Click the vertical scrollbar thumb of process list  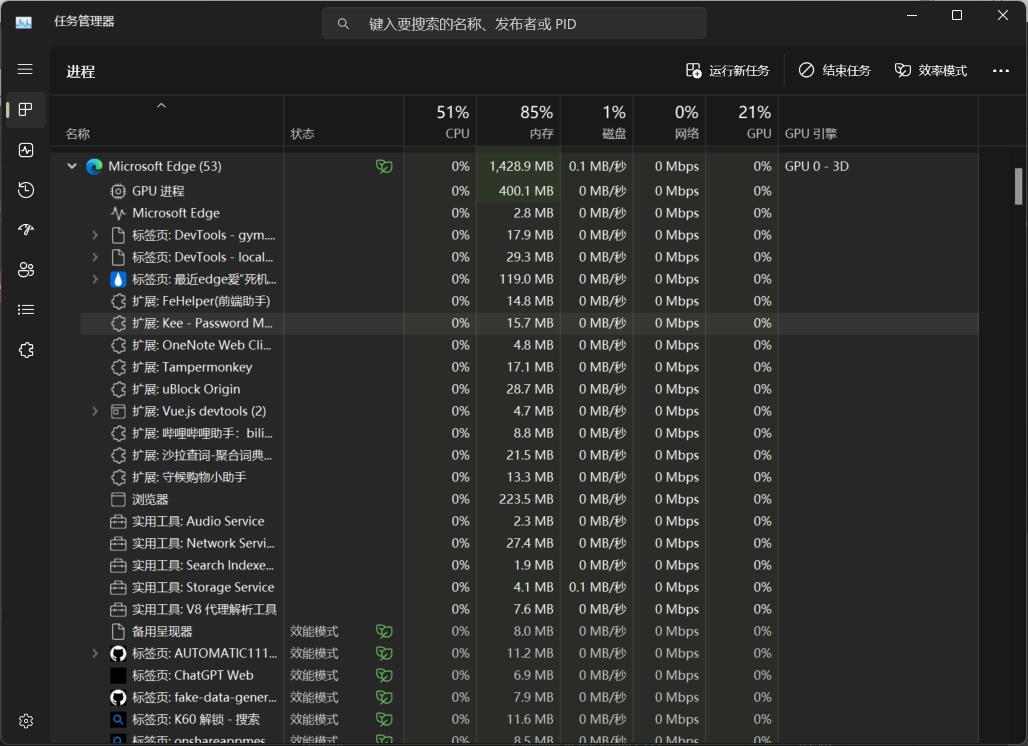pos(1018,186)
